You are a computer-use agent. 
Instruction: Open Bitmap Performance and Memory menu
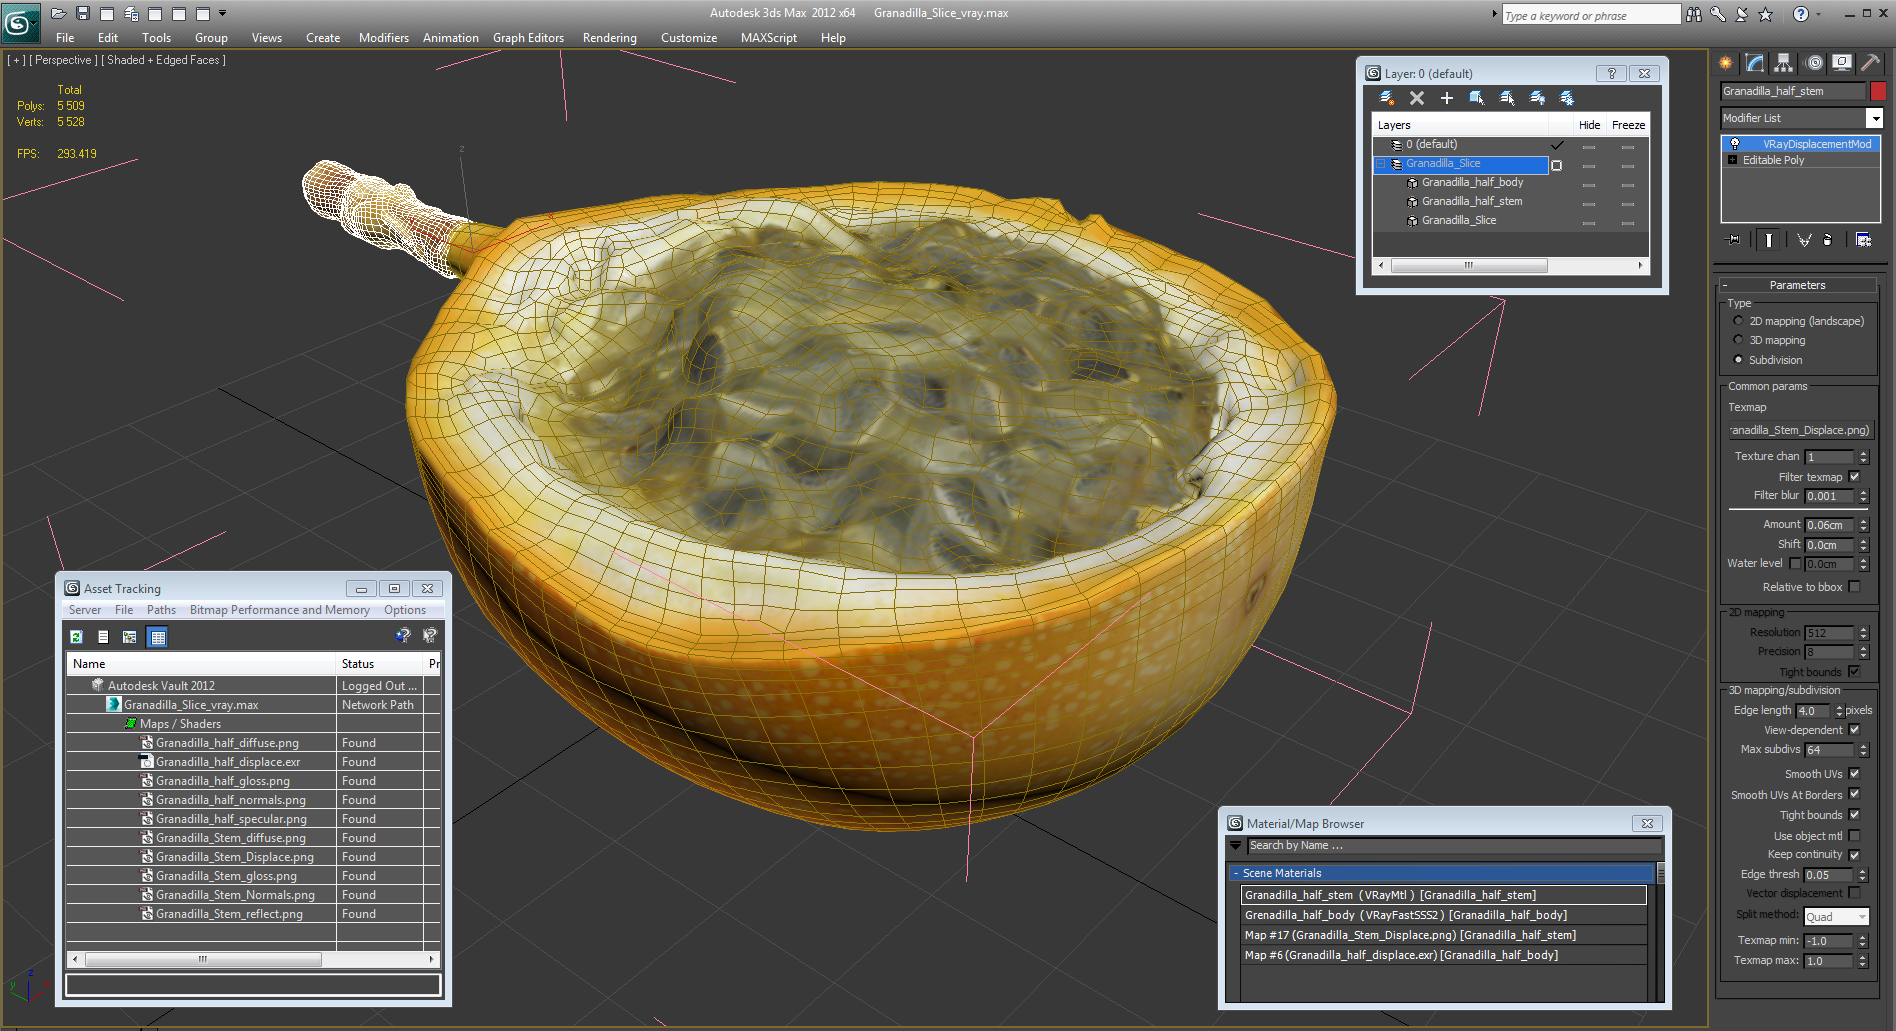click(x=279, y=610)
